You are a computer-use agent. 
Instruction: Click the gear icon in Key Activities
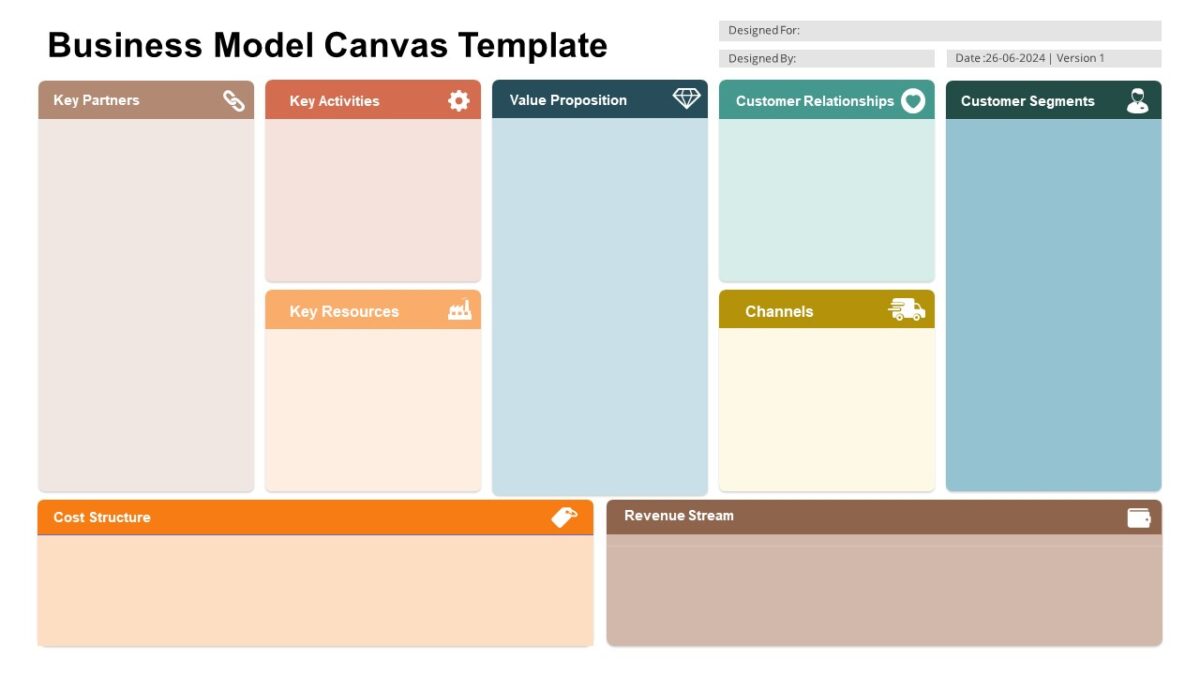458,100
